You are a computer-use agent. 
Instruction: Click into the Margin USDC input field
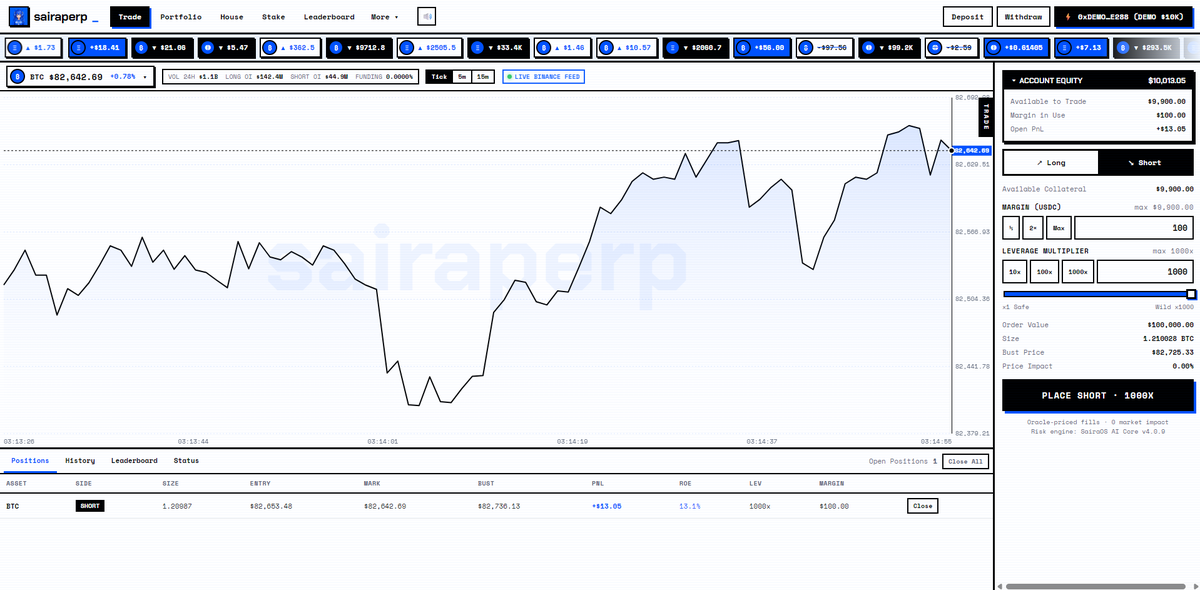(x=1133, y=229)
